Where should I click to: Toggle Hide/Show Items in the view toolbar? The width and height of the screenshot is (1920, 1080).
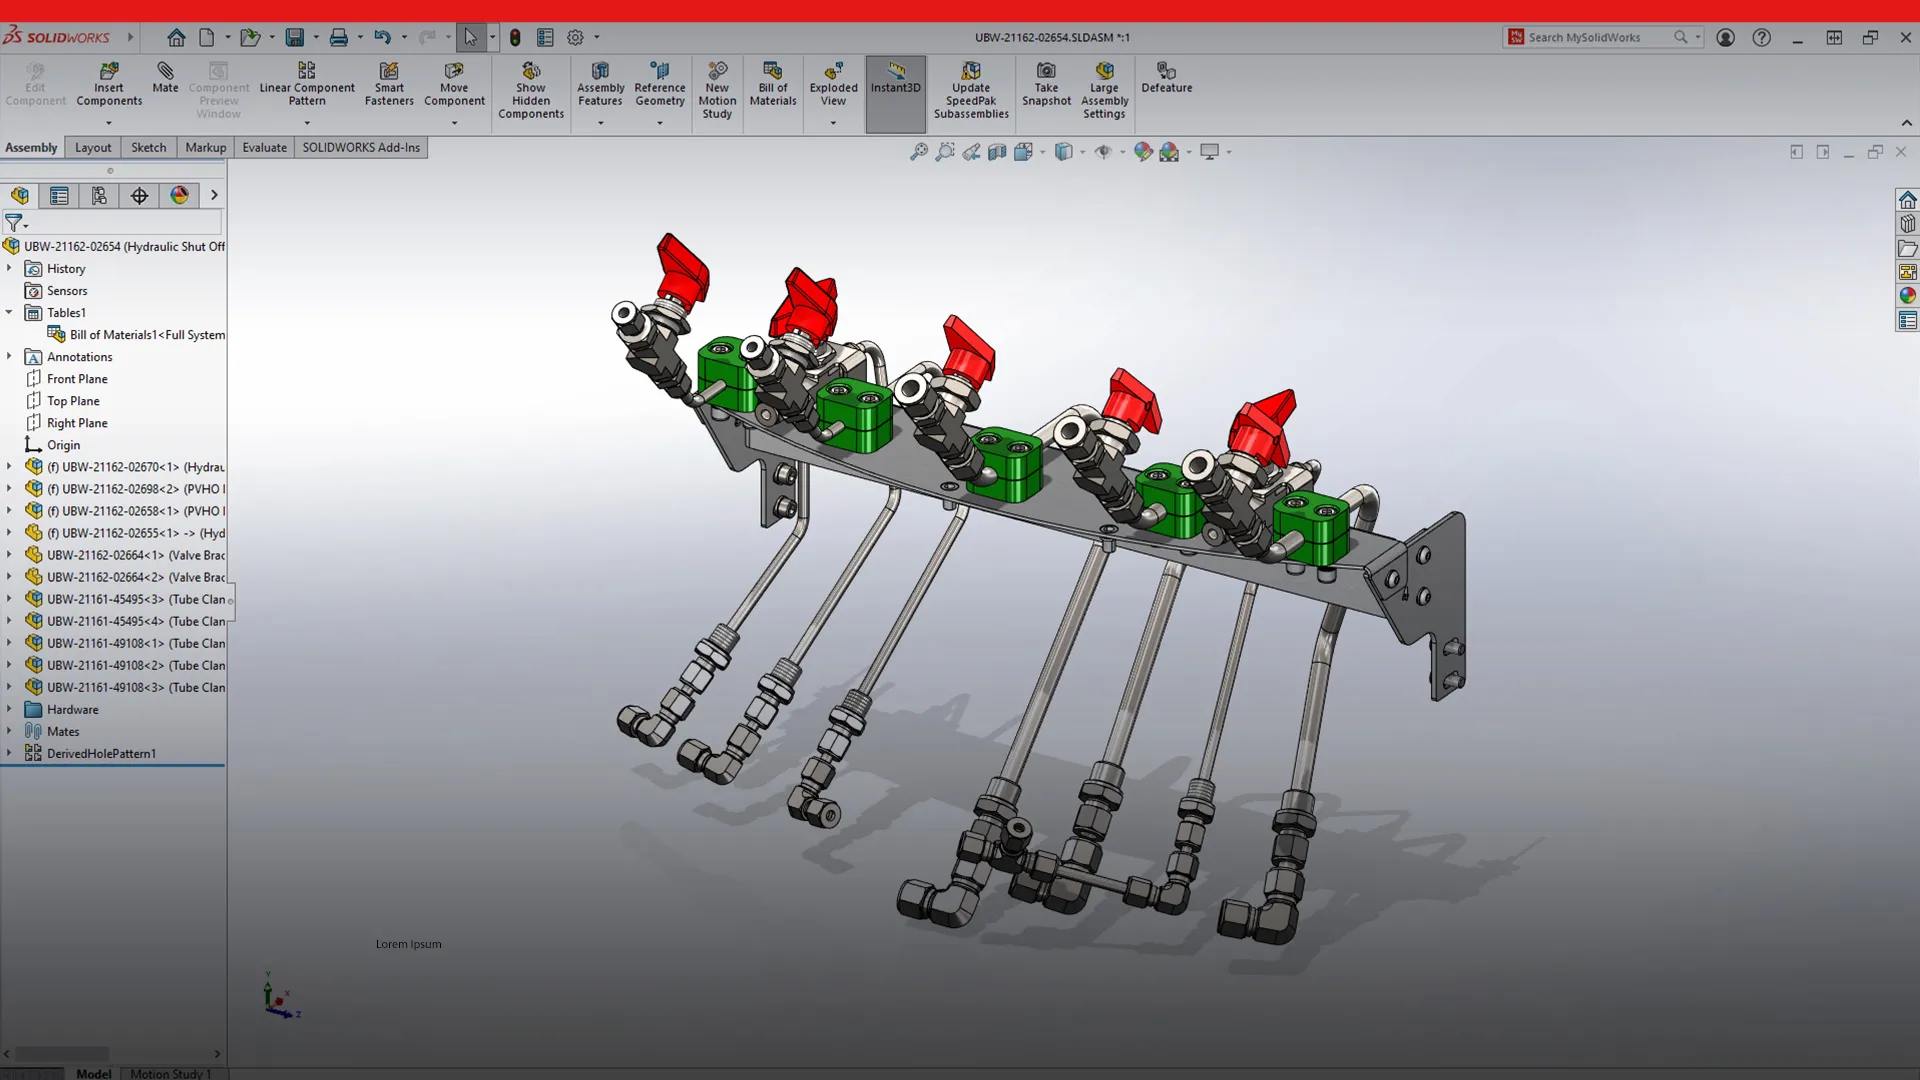tap(1104, 151)
